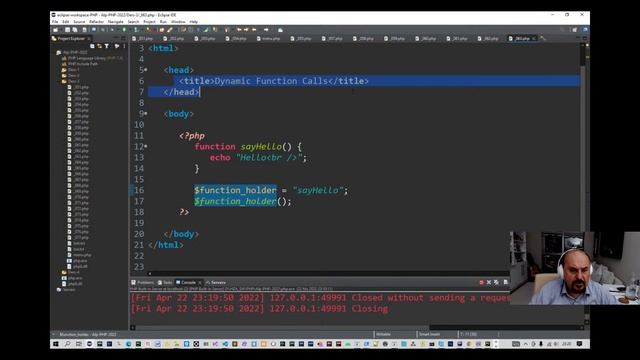This screenshot has width=640, height=360.
Task: Click the "sayHello" string on line 16
Action: pyautogui.click(x=318, y=190)
